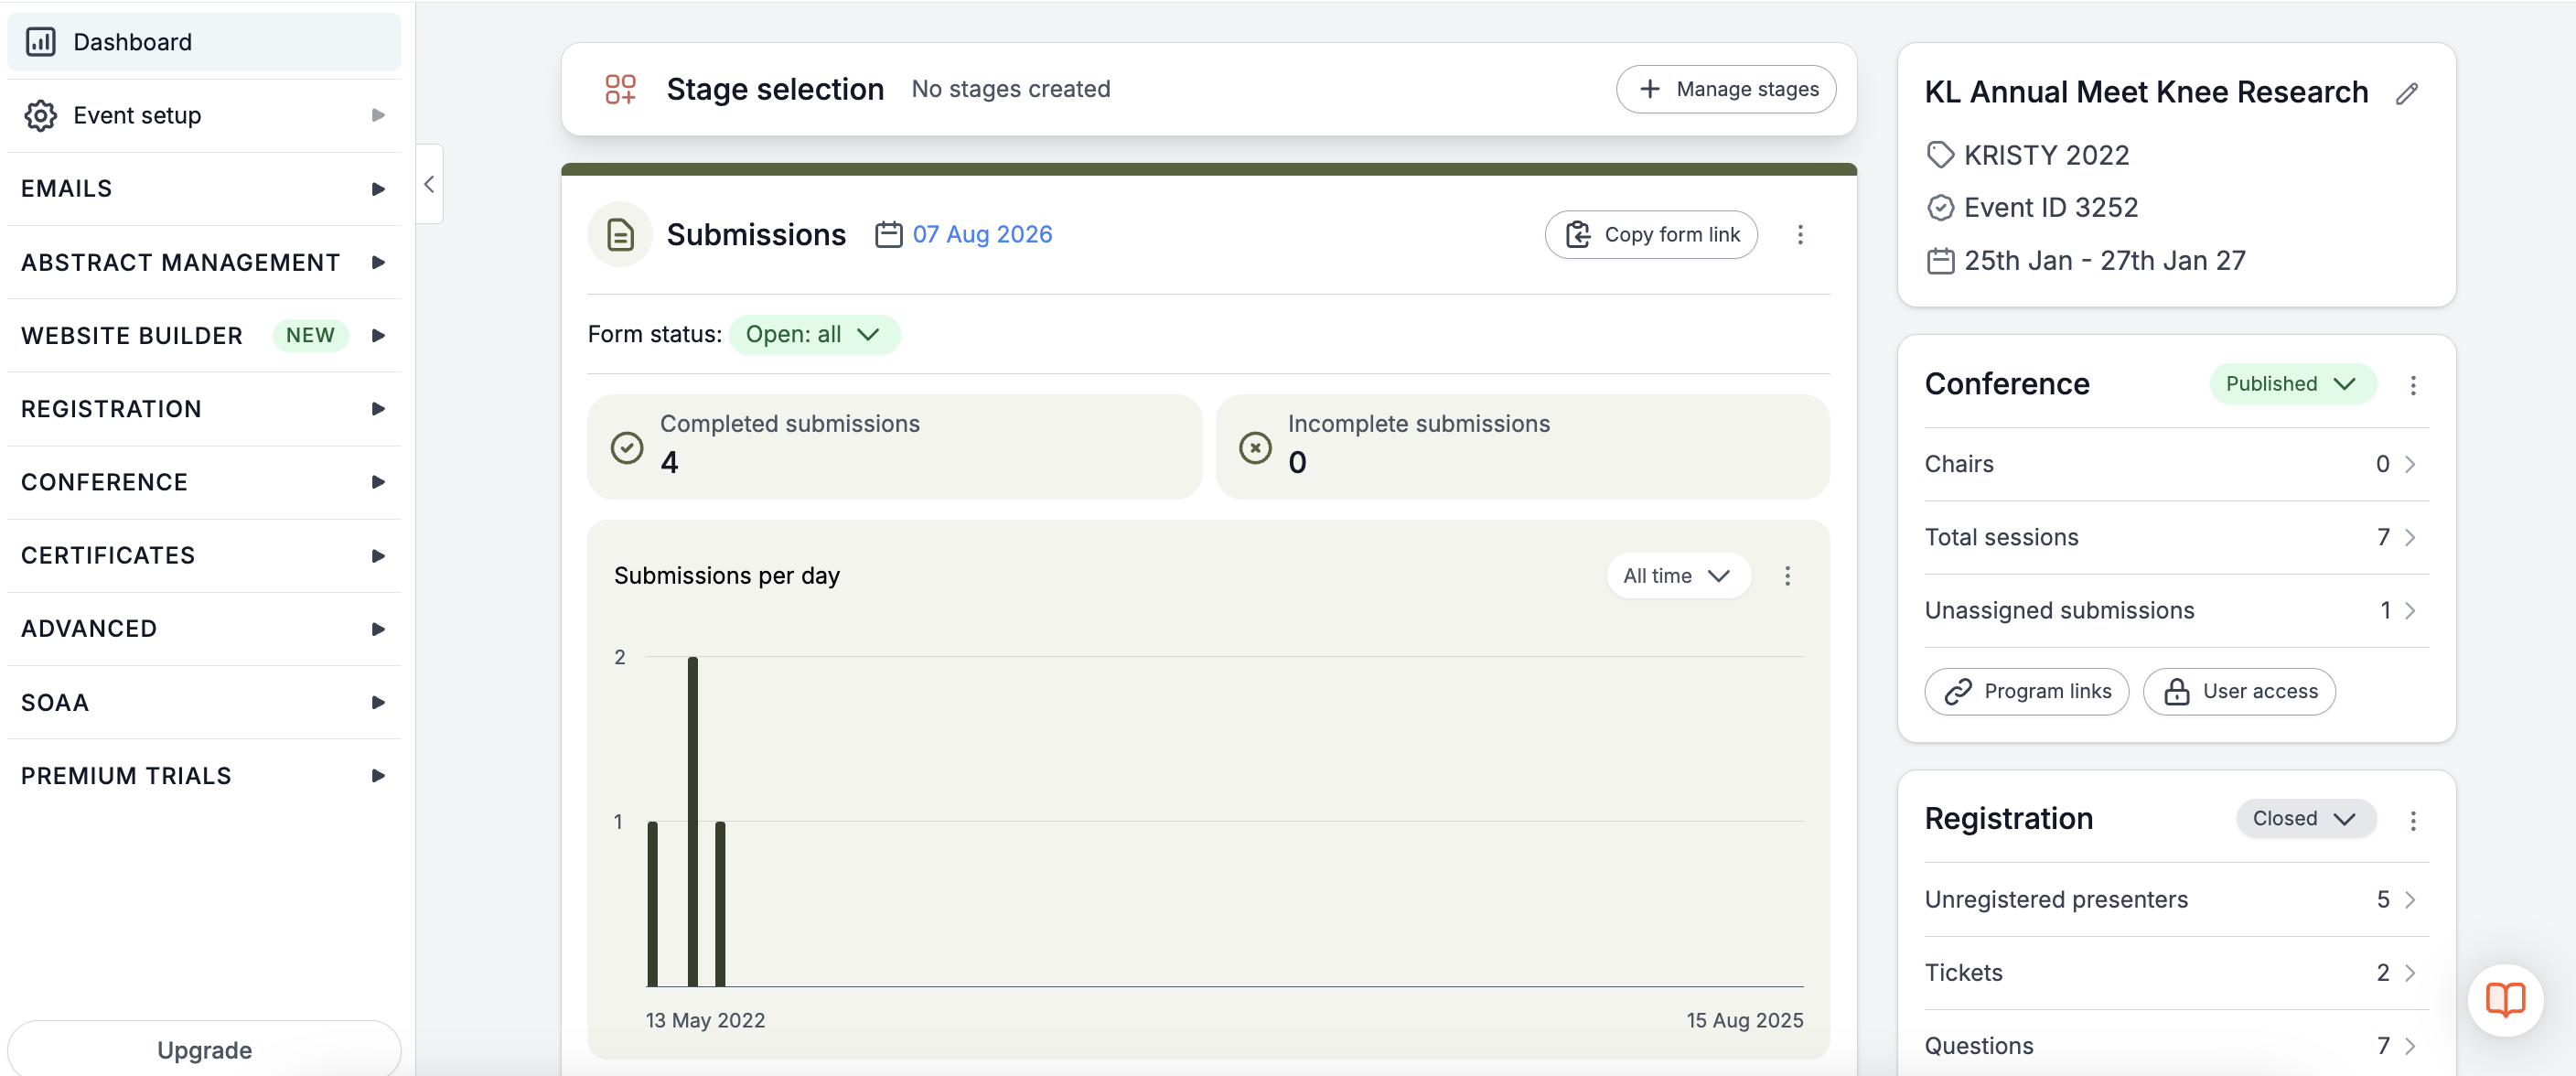Screen dimensions: 2576x1076
Task: Click the NEW badge beside Website Builder
Action: pos(310,335)
